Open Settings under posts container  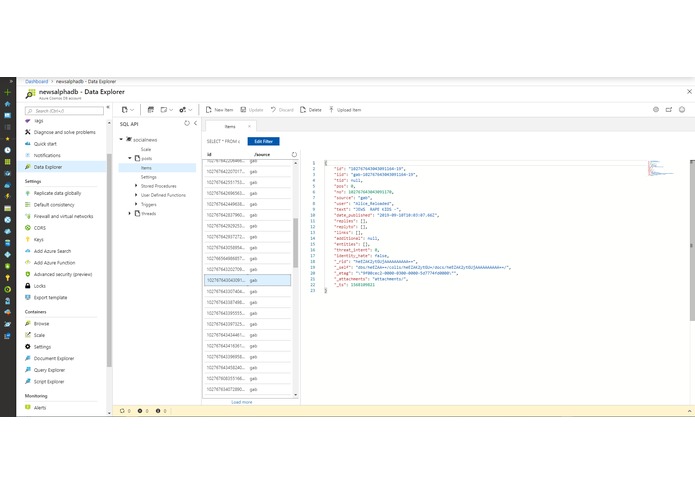(148, 177)
